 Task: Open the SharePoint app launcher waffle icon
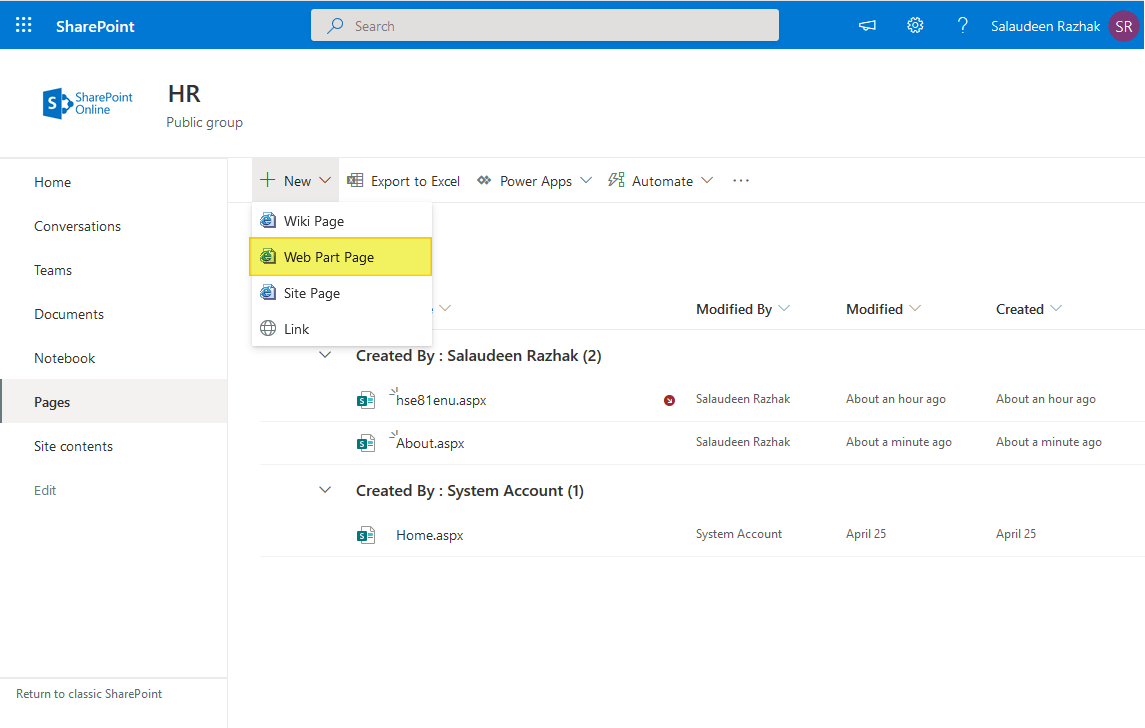pos(22,25)
